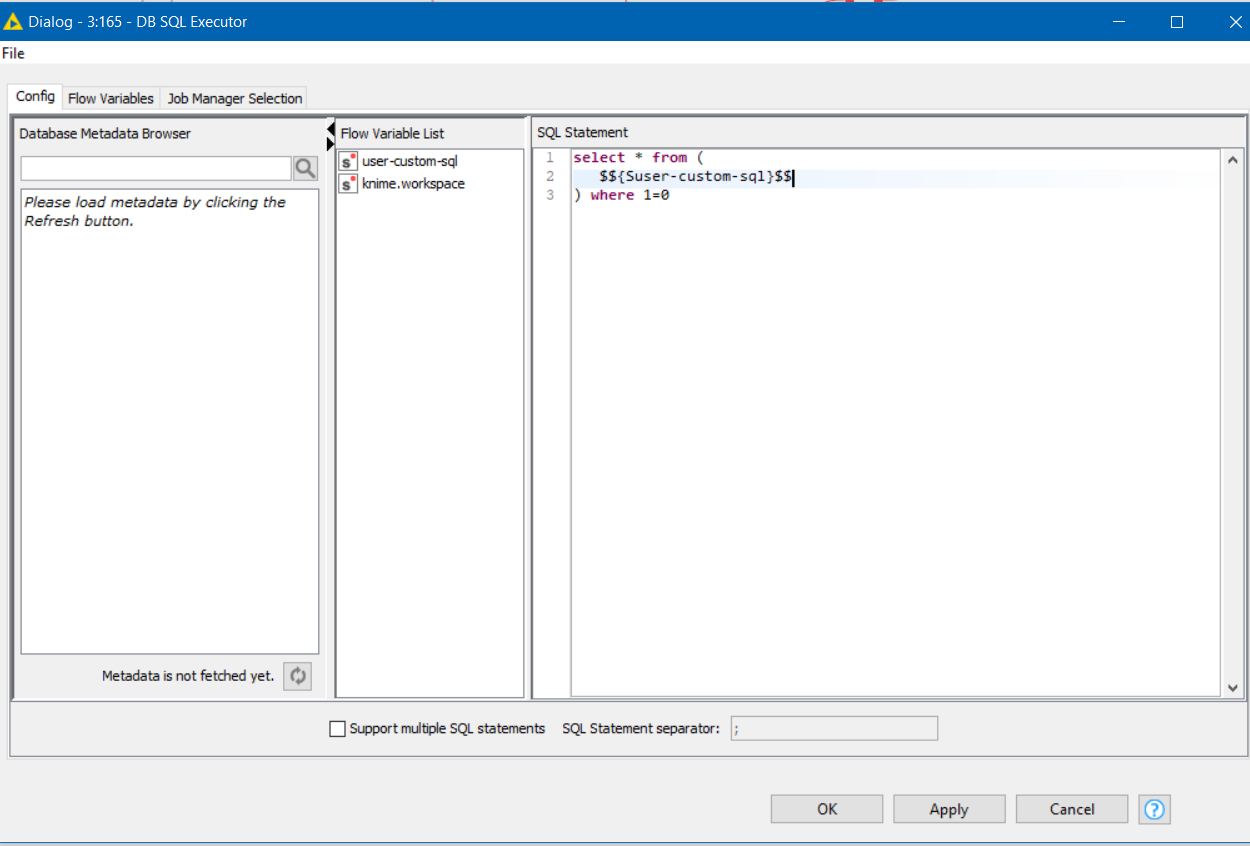This screenshot has height=846, width=1250.
Task: Cancel the dialog
Action: [x=1071, y=809]
